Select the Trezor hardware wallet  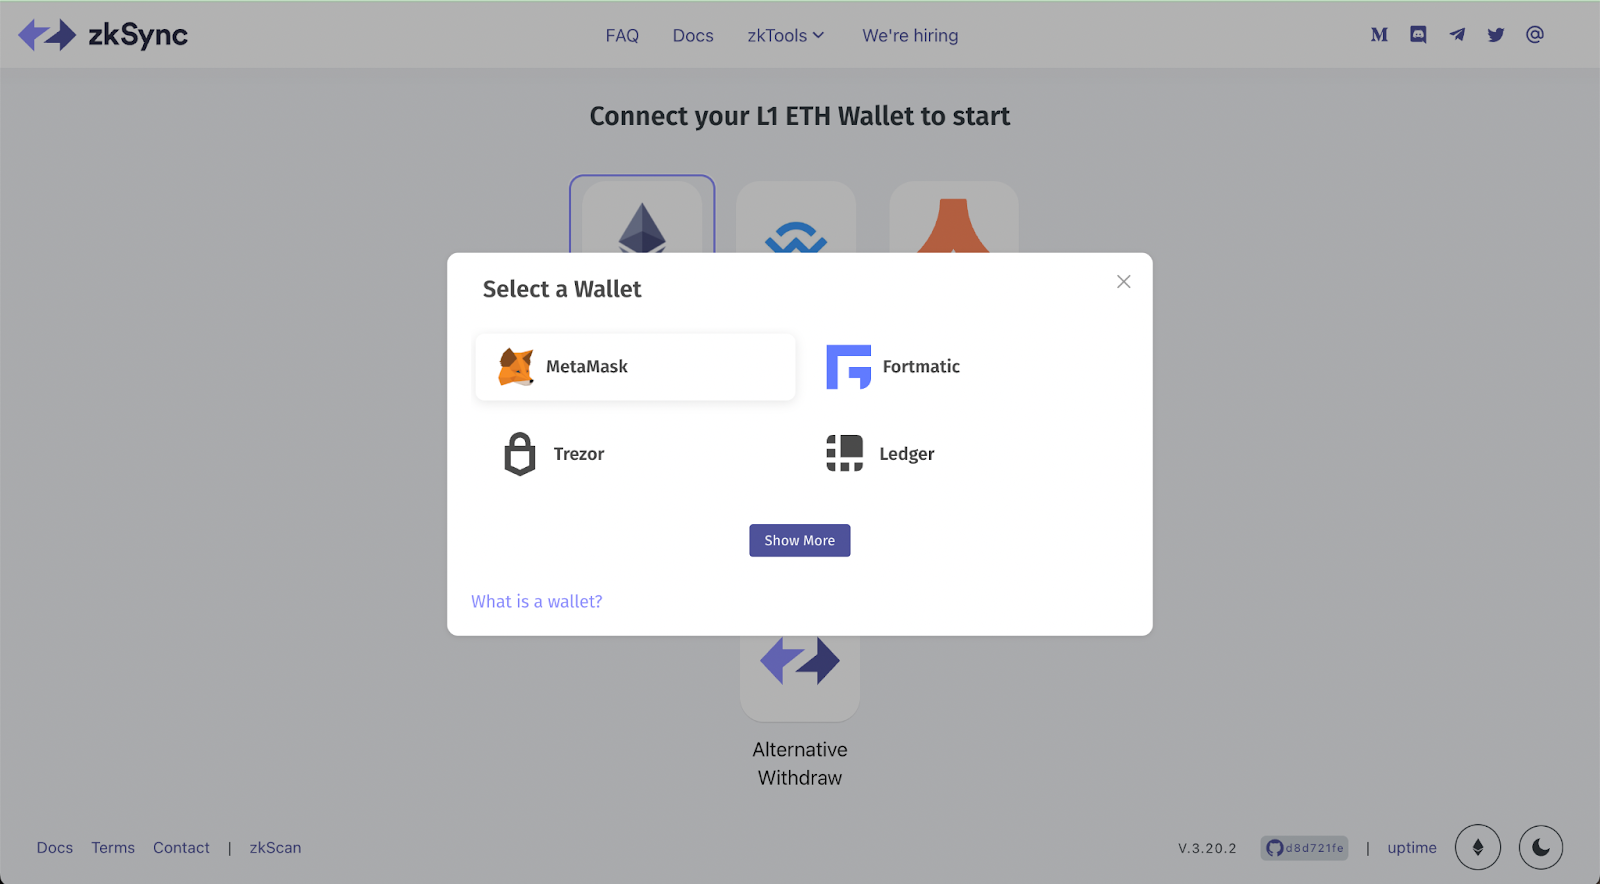[635, 454]
